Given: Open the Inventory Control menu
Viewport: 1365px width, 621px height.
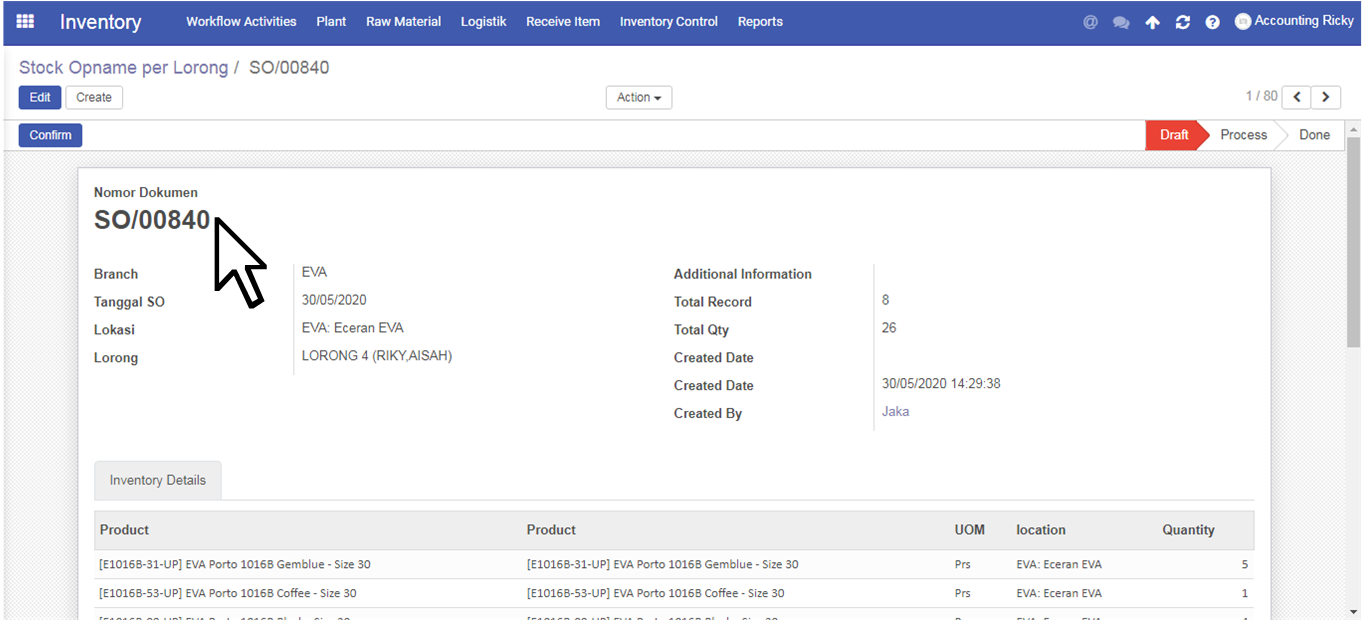Looking at the screenshot, I should (x=668, y=22).
